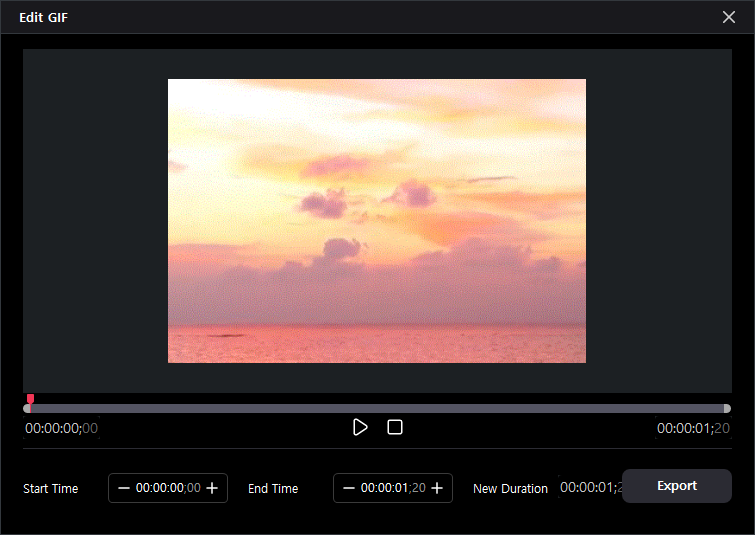Image resolution: width=755 pixels, height=535 pixels.
Task: Decrease End Time with minus icon
Action: point(349,488)
